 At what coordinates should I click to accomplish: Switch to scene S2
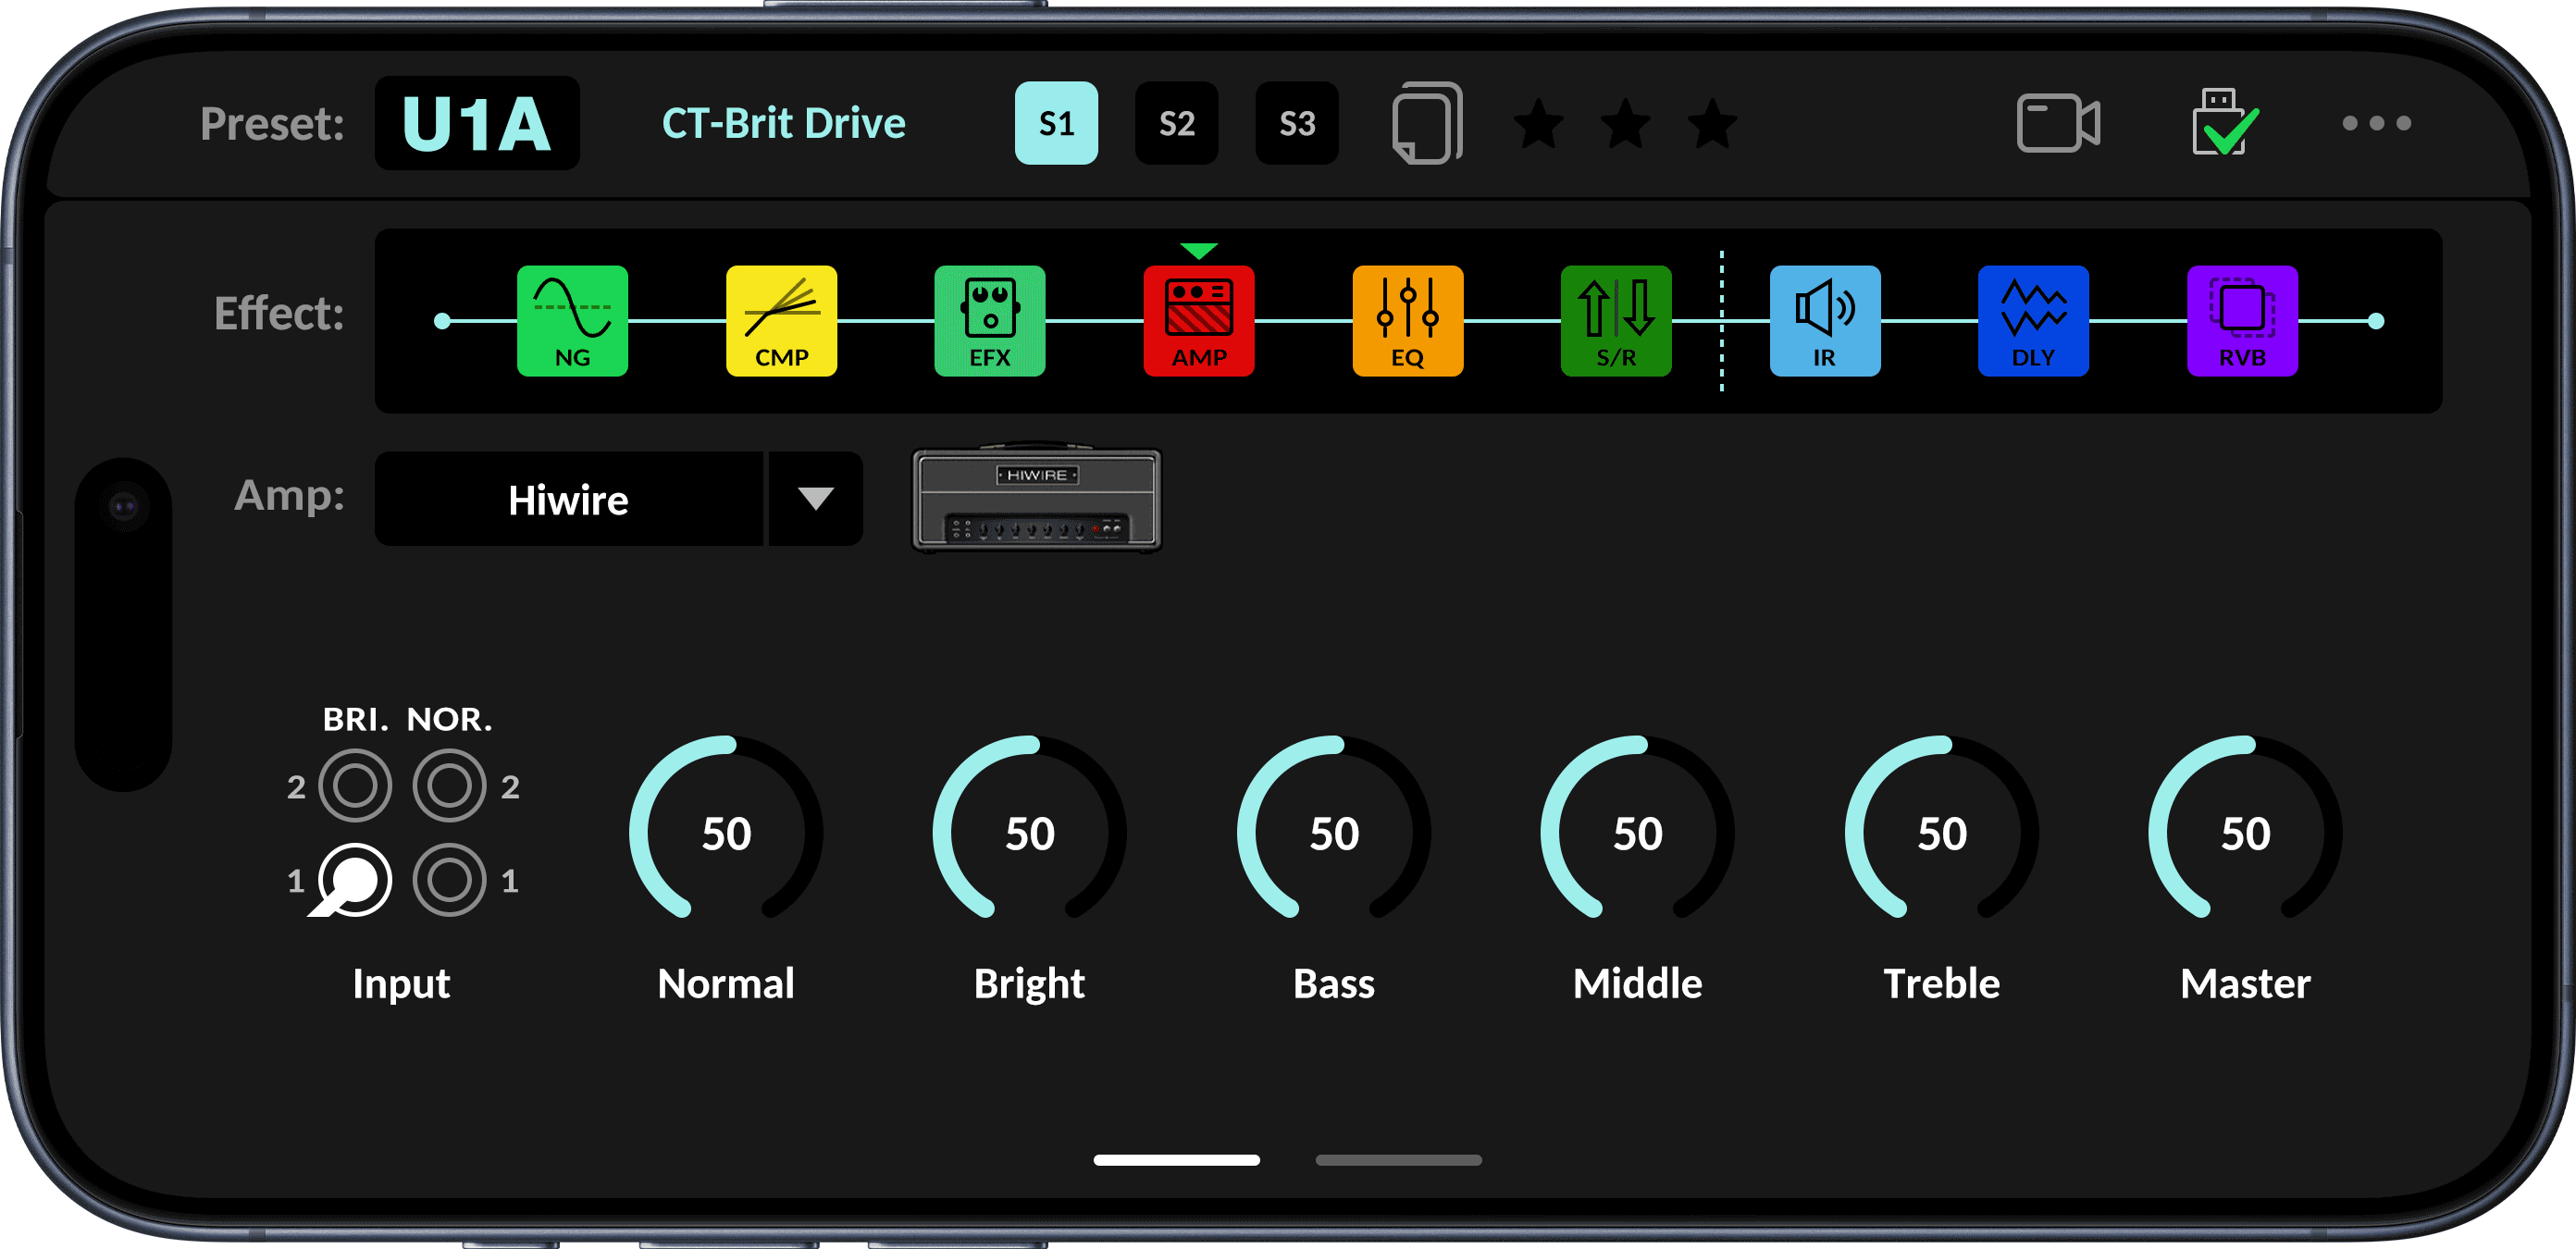(x=1176, y=124)
